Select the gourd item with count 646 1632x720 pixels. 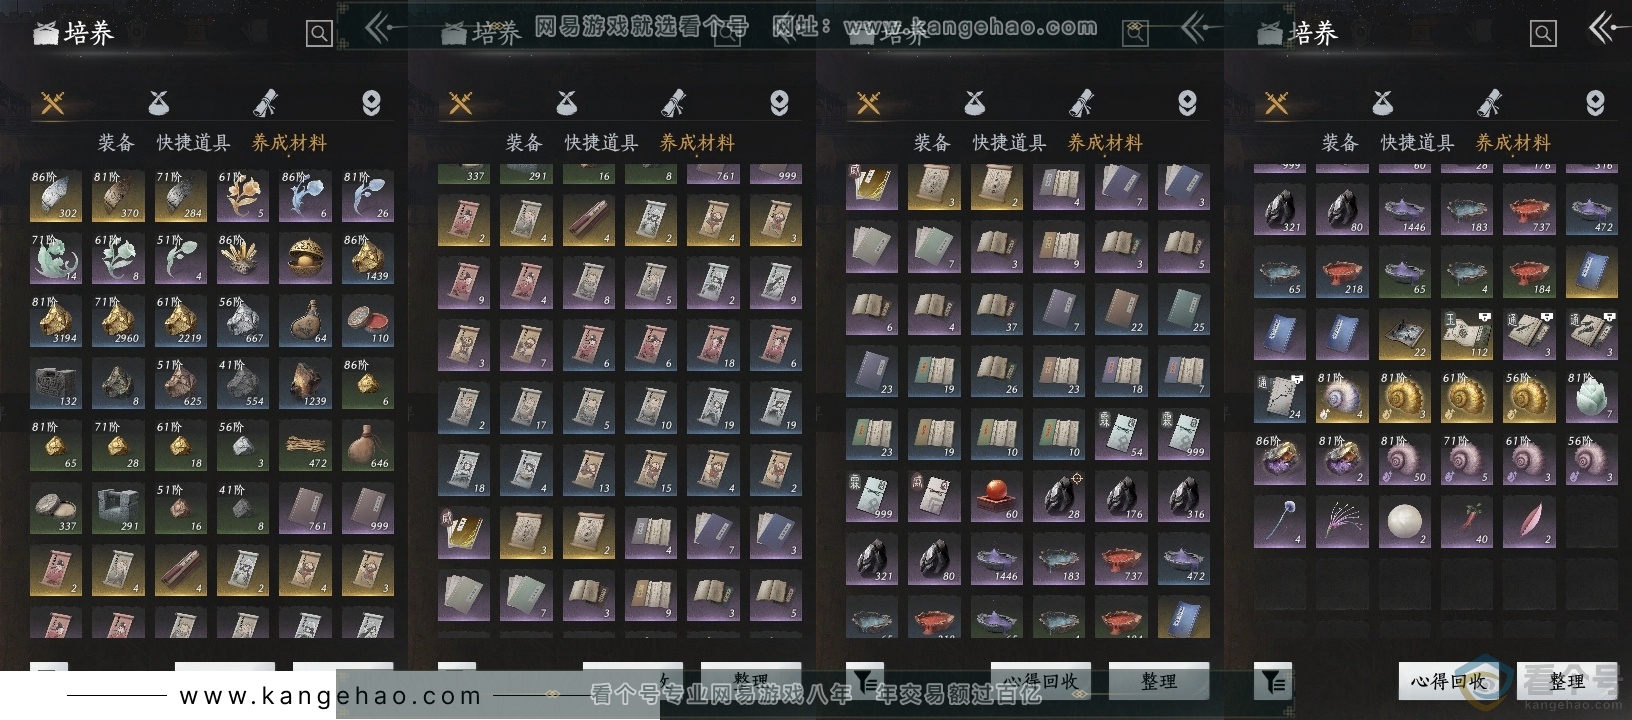pos(367,446)
